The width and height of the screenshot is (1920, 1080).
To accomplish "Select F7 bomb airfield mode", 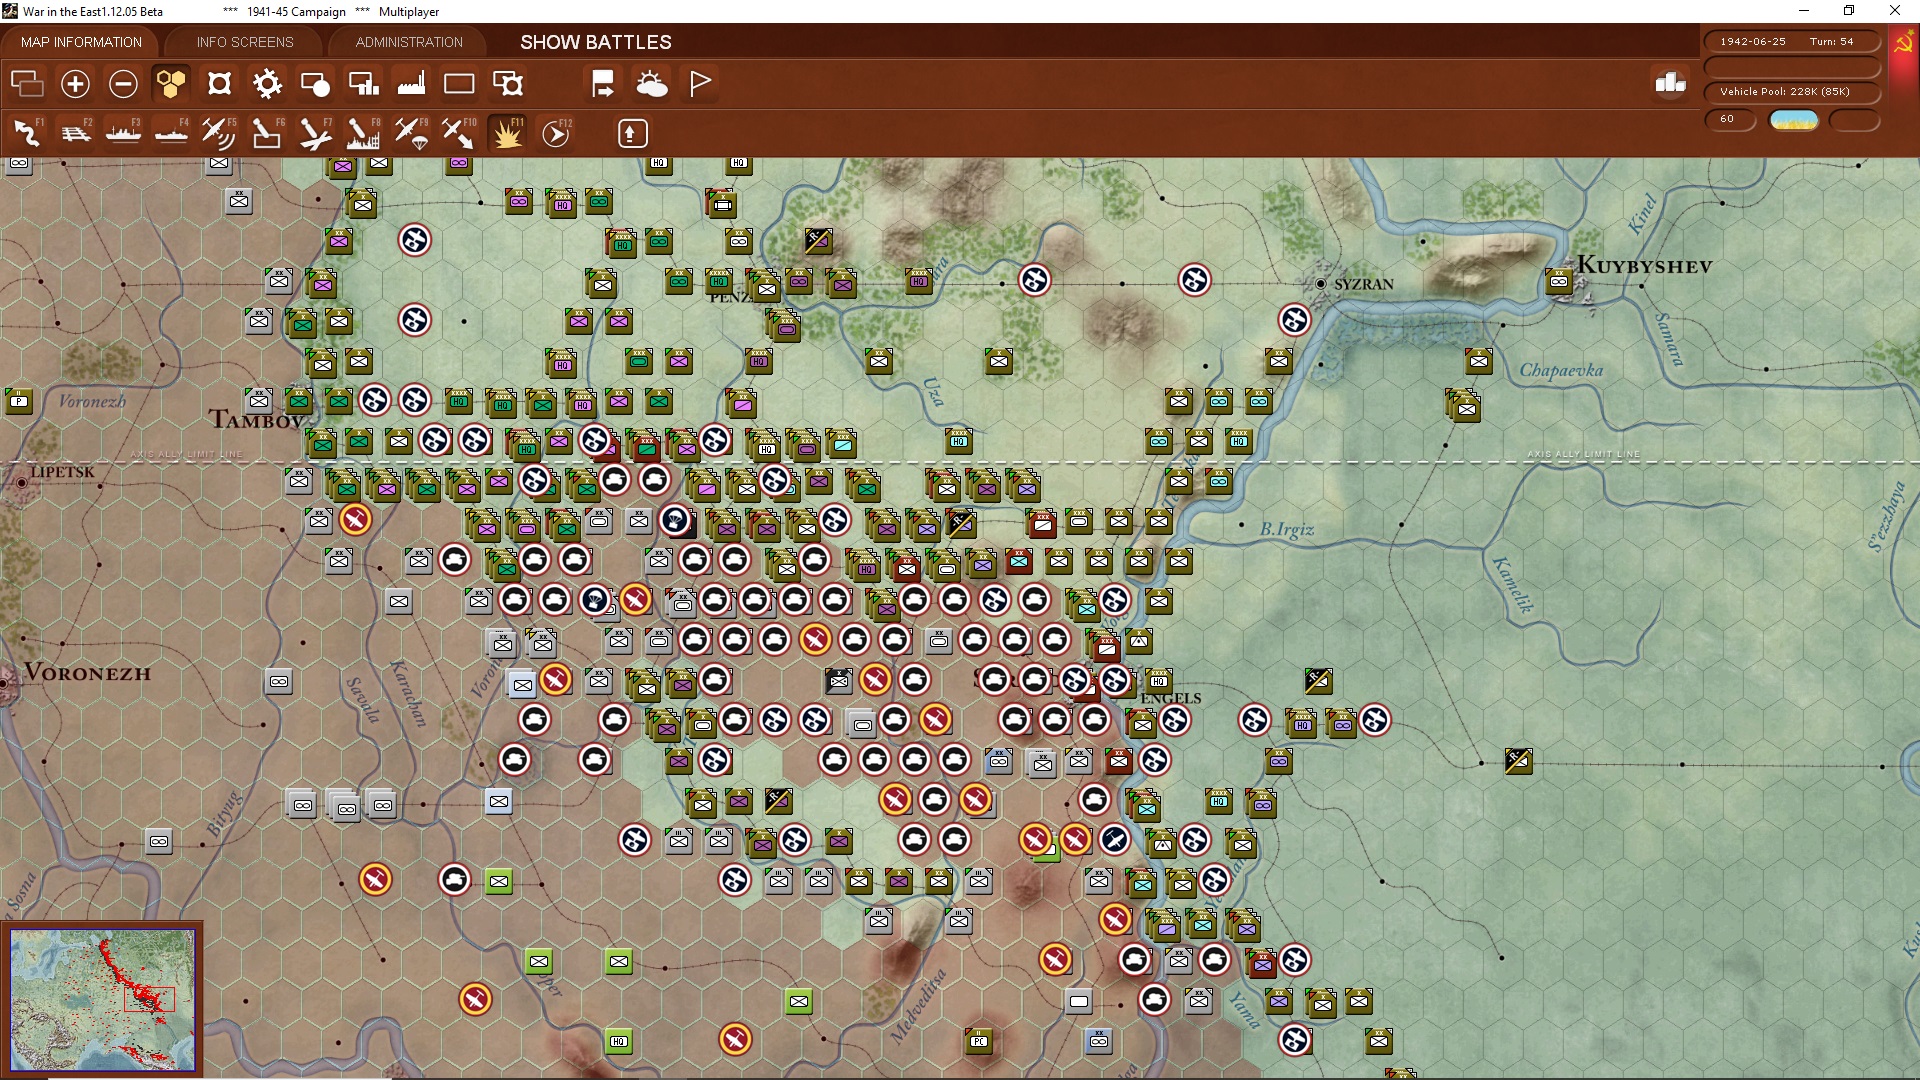I will coord(315,133).
